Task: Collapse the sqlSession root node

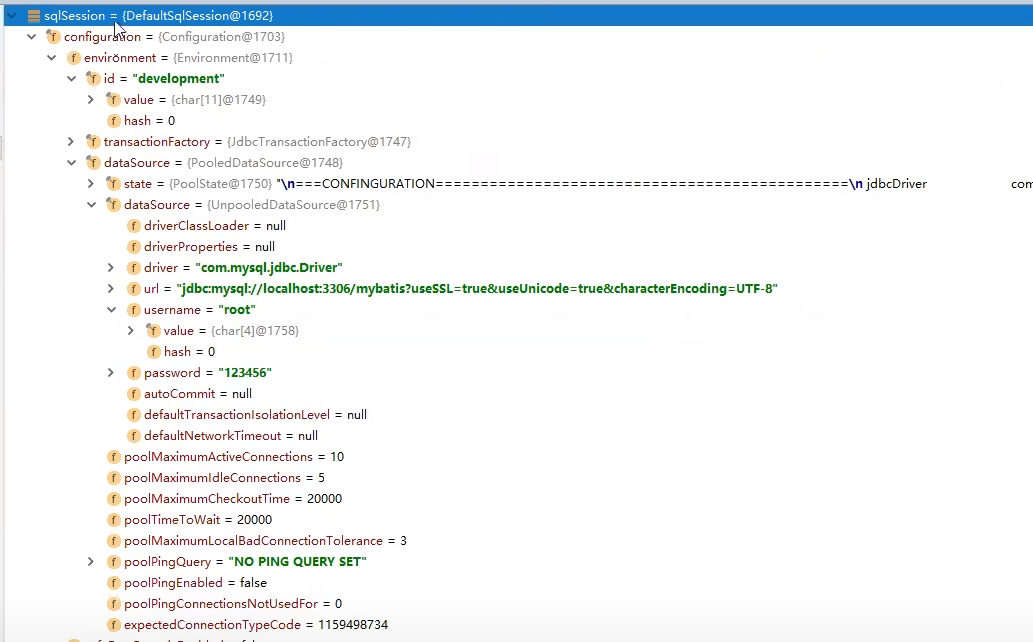Action: point(11,16)
